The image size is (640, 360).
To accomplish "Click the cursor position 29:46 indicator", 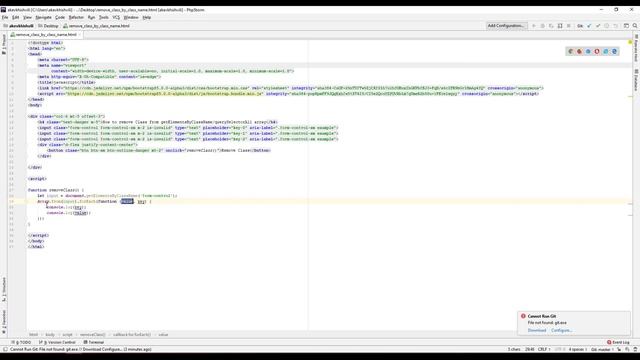I will coord(530,349).
